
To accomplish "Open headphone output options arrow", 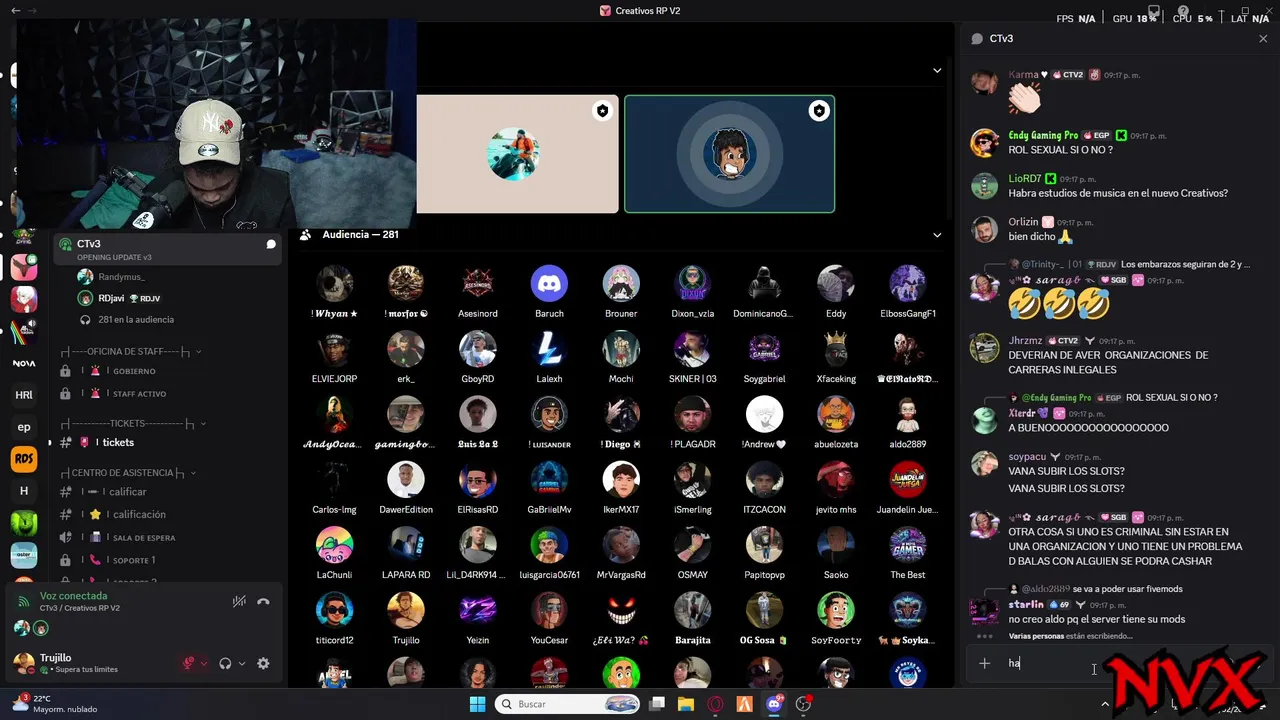I will [x=242, y=664].
